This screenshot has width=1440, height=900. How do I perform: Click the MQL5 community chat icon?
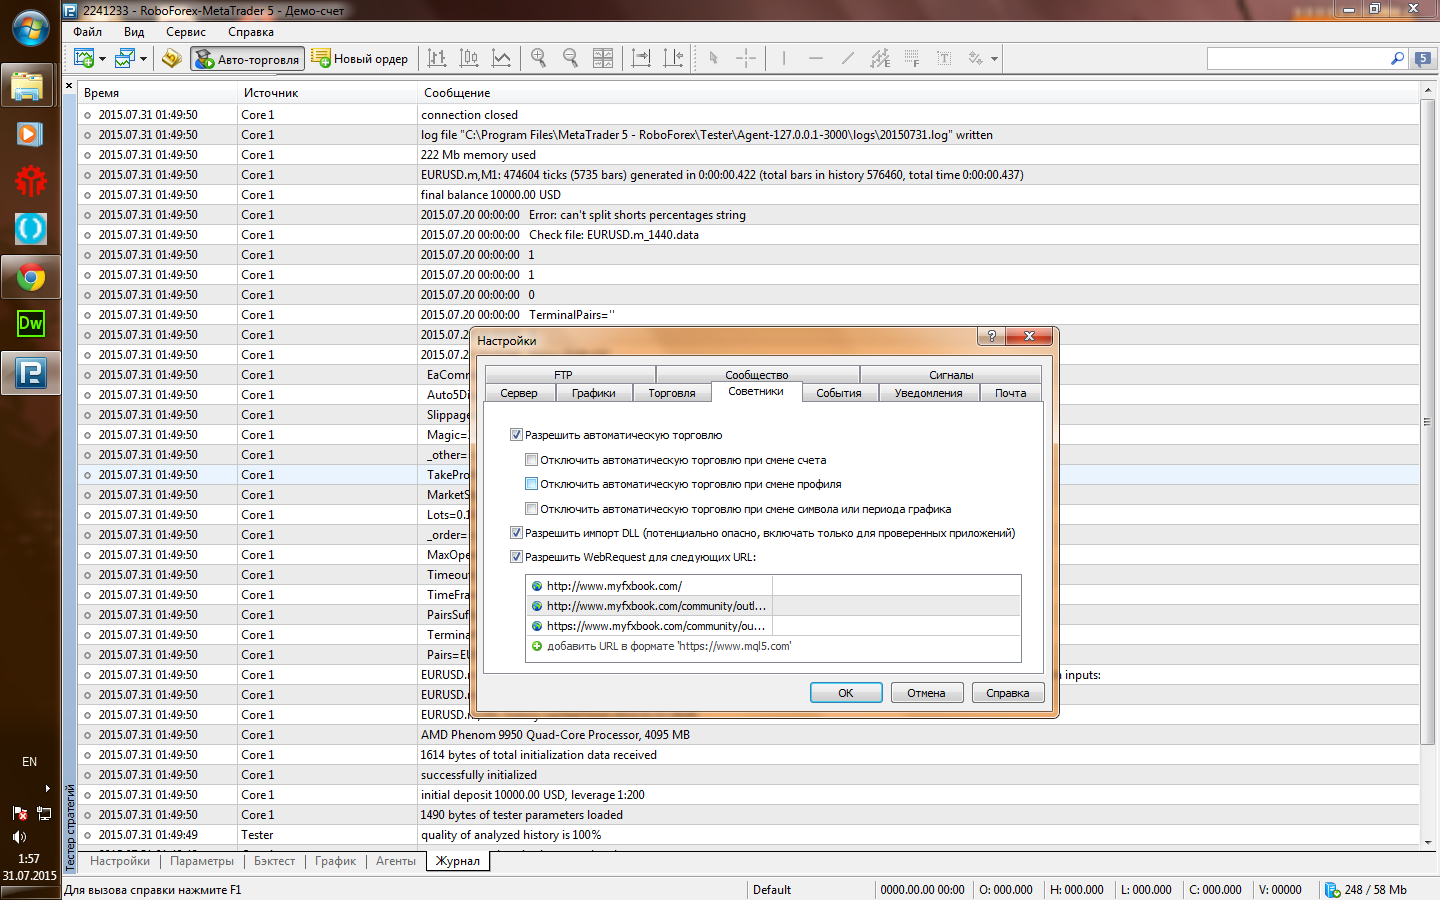point(1423,59)
